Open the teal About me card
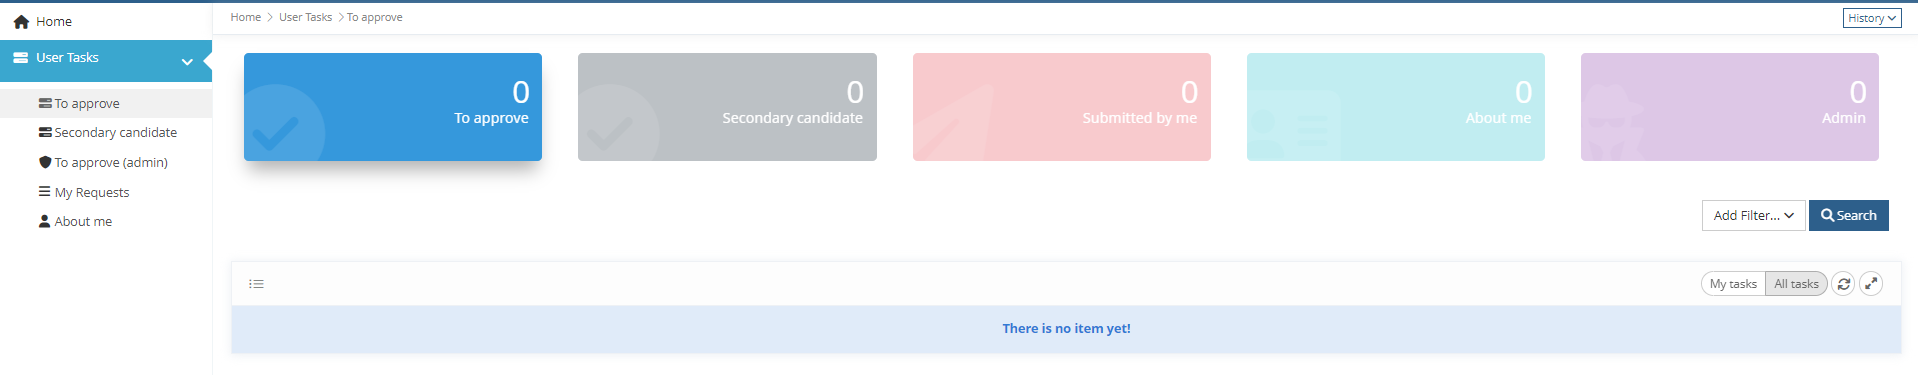This screenshot has width=1918, height=375. (1395, 107)
